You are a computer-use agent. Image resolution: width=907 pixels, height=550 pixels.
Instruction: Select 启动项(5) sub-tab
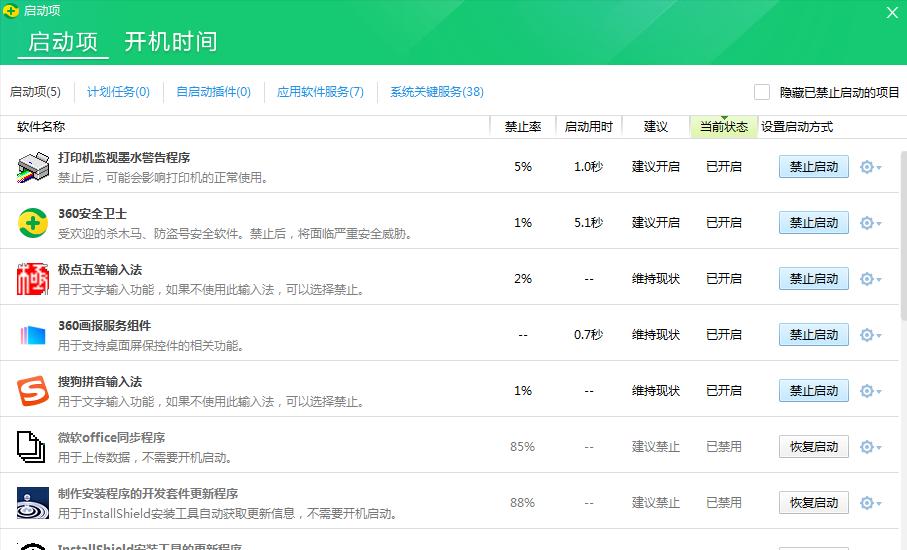(35, 92)
